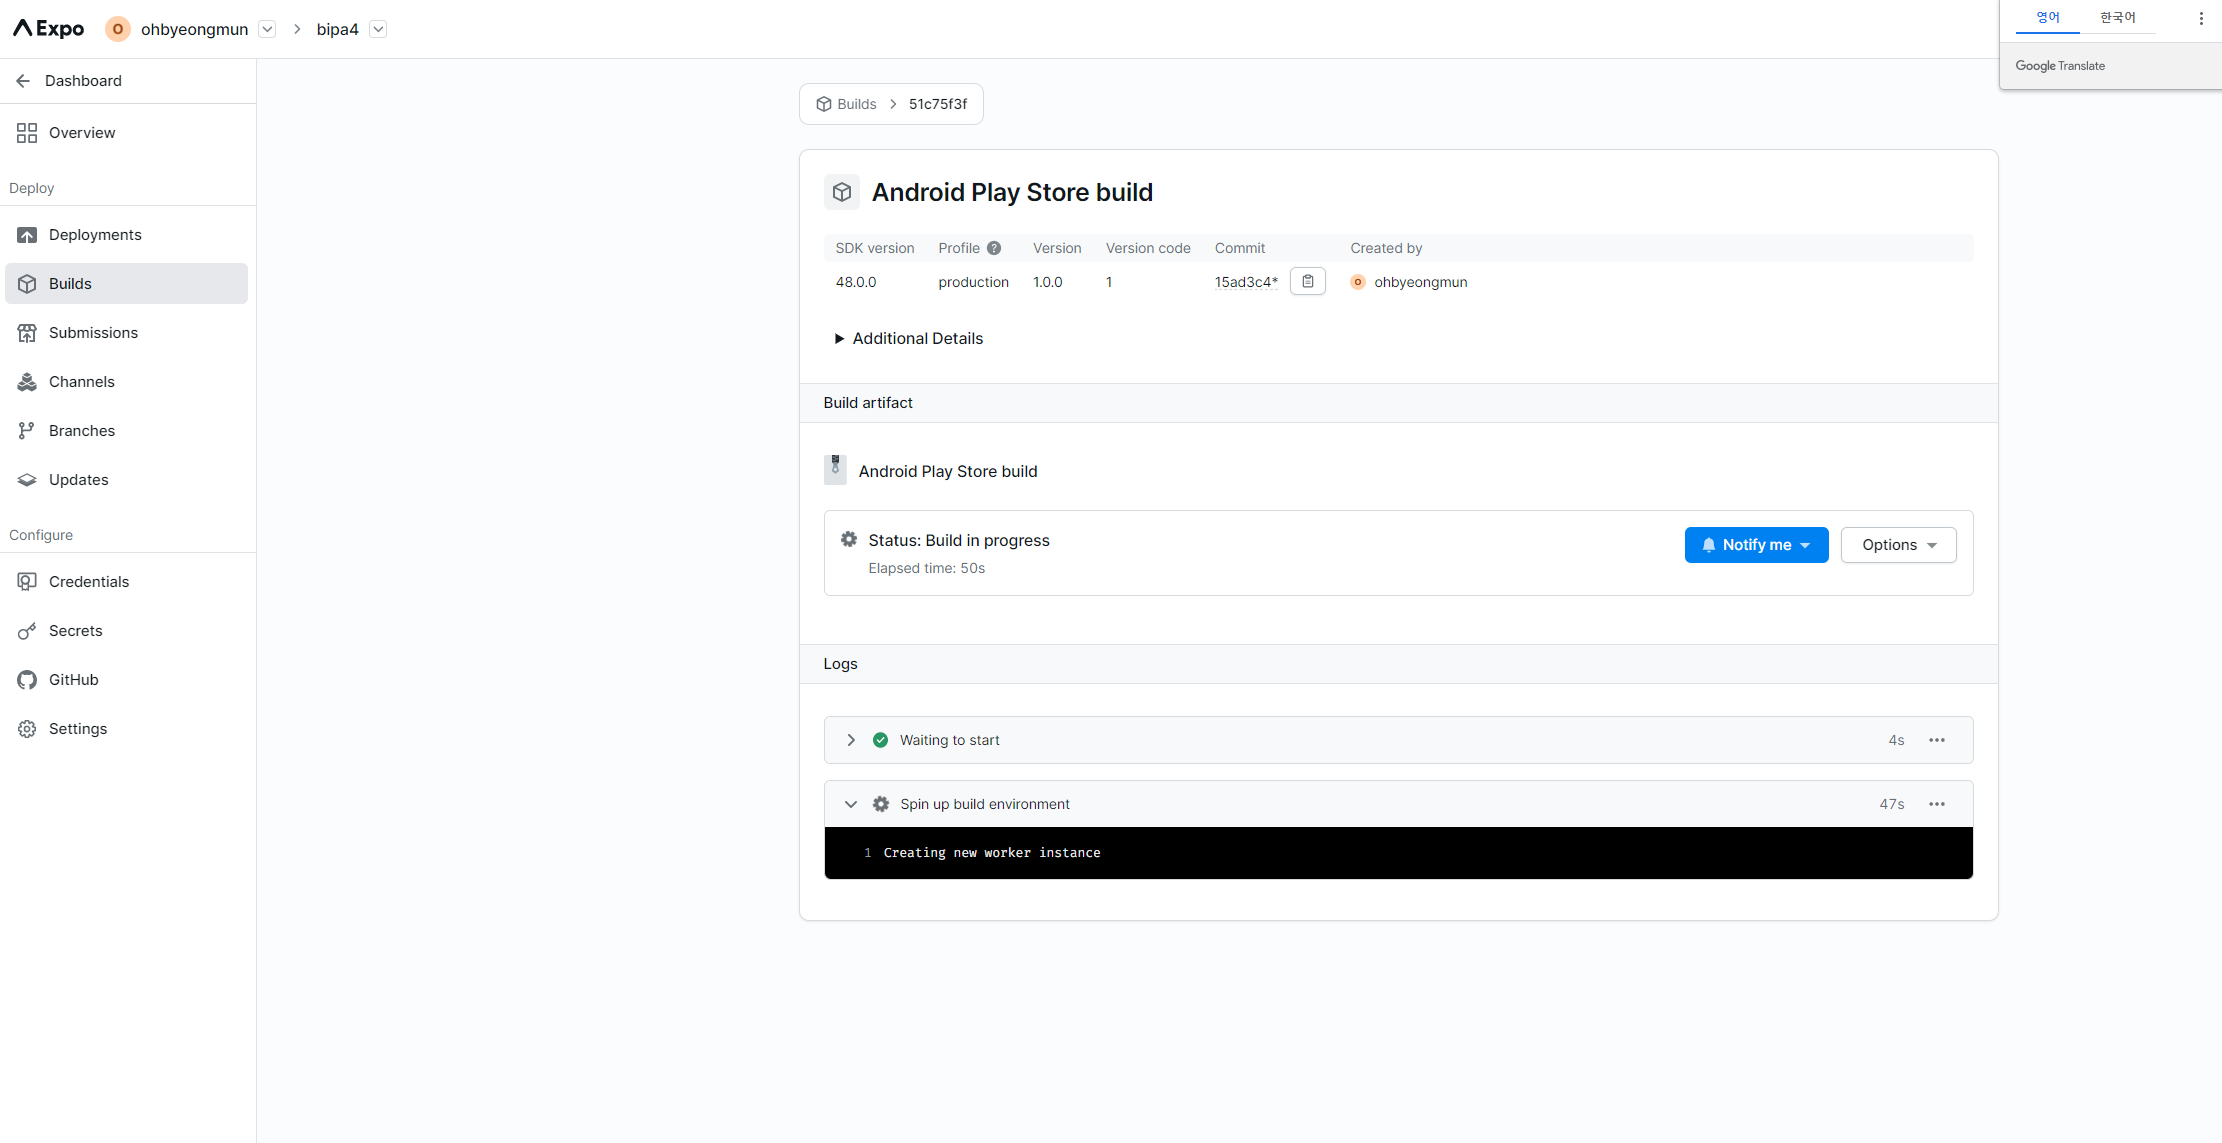Collapse the Spin up build environment log
The image size is (2222, 1143).
[851, 804]
